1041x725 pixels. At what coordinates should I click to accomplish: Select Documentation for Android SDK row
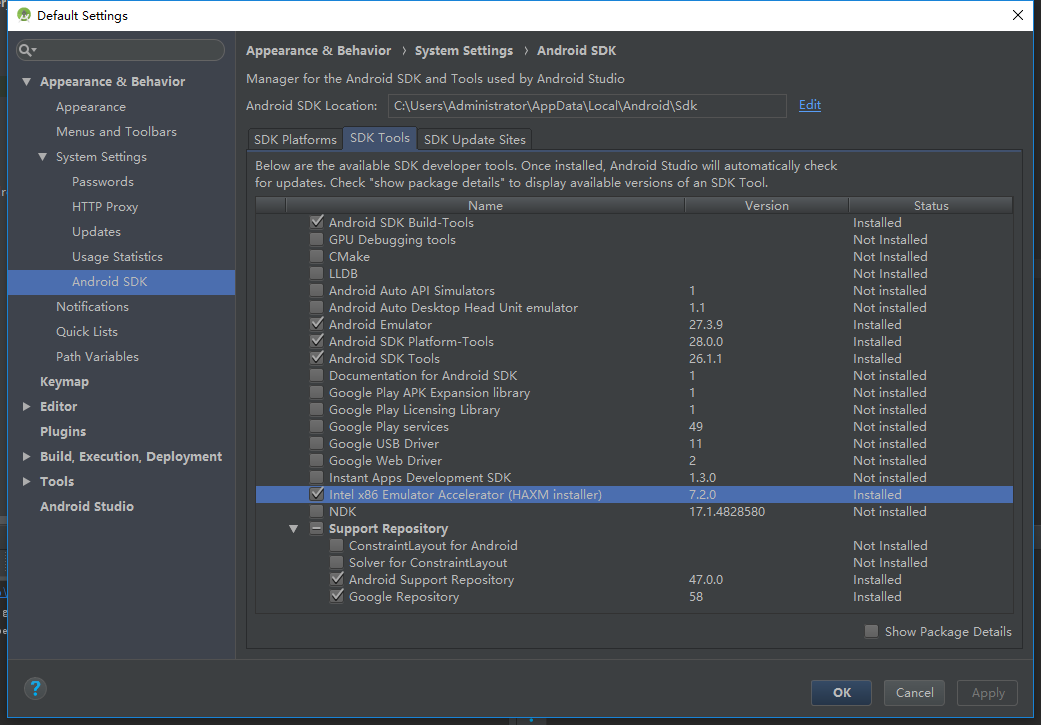coord(634,376)
